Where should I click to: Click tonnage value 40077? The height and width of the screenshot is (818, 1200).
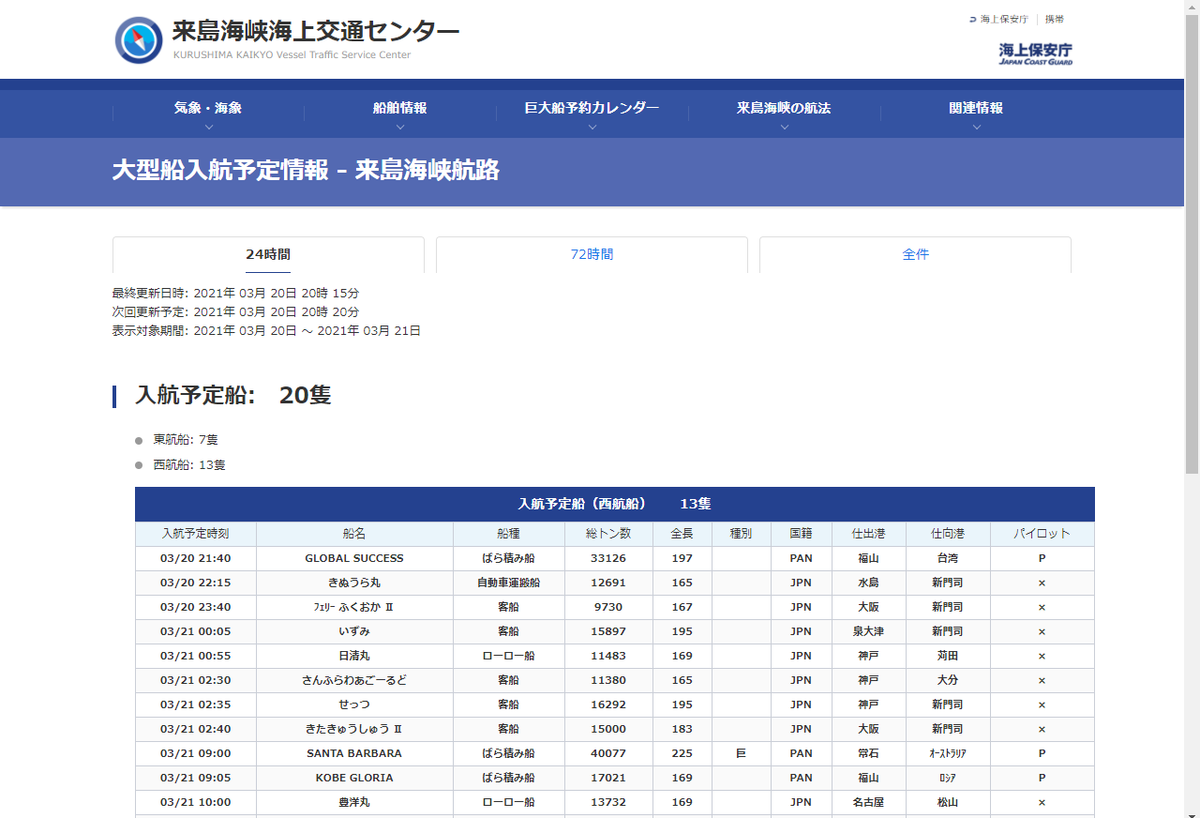(608, 753)
